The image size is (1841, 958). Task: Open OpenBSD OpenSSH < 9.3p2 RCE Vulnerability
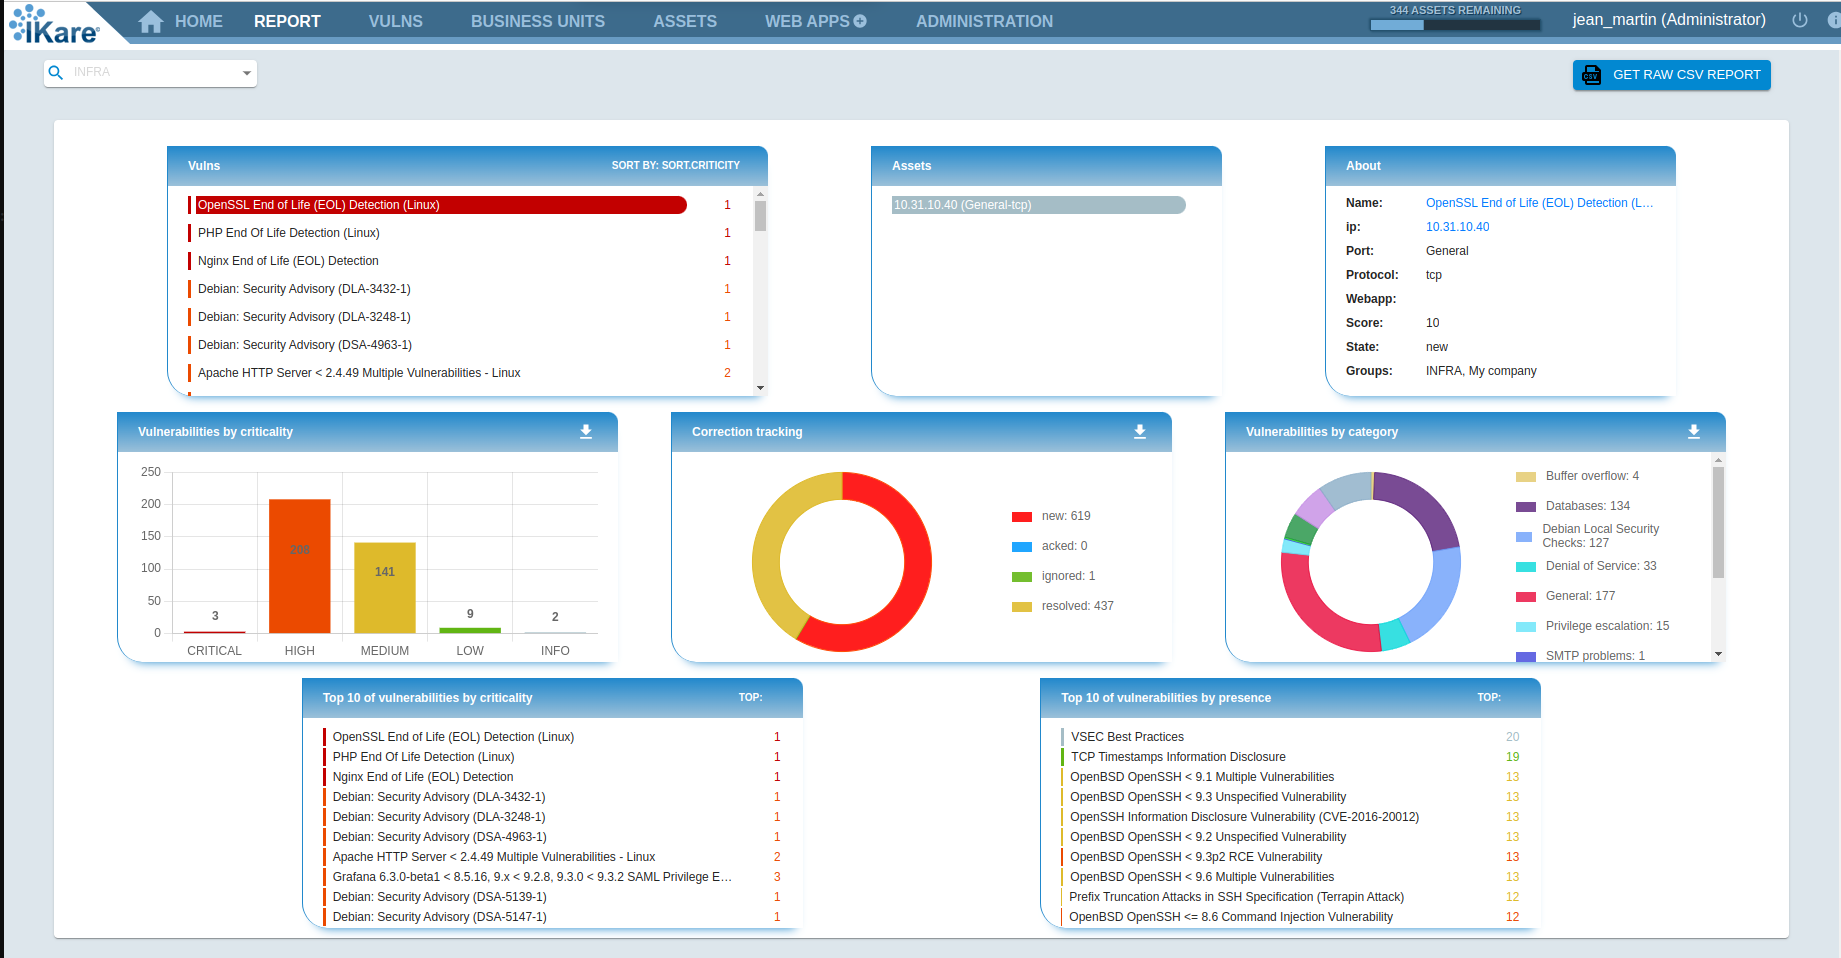pyautogui.click(x=1290, y=857)
